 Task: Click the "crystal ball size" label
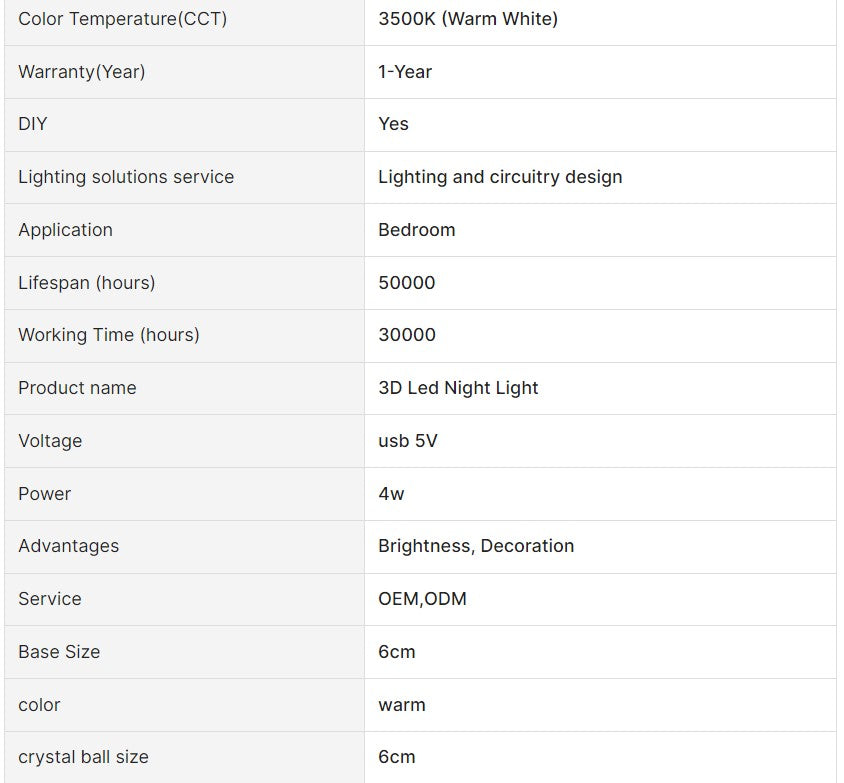click(x=83, y=757)
